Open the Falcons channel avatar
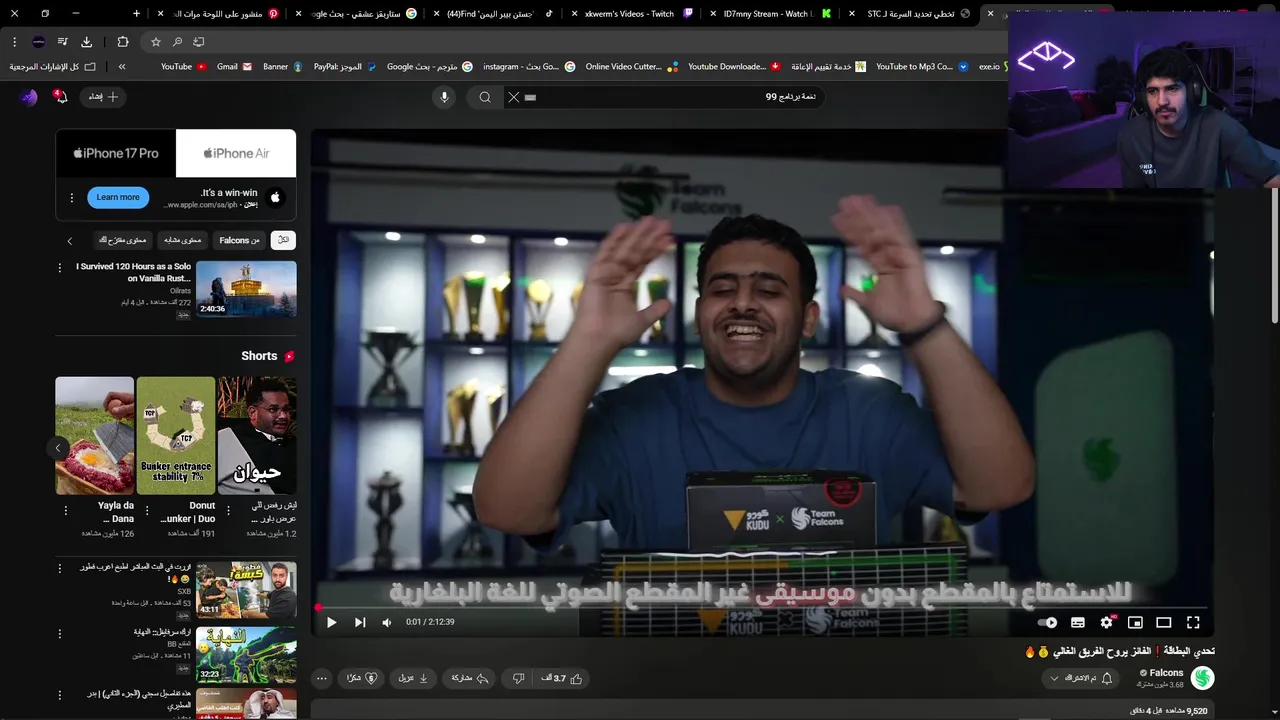The image size is (1280, 720). [x=1202, y=678]
